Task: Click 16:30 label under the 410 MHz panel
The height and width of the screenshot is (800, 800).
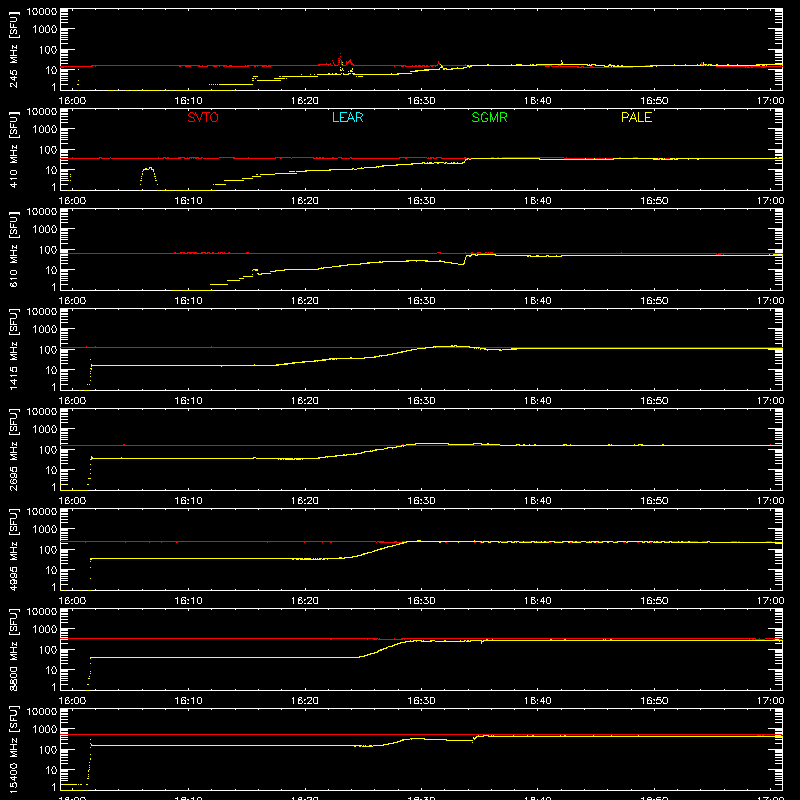Action: click(x=421, y=201)
